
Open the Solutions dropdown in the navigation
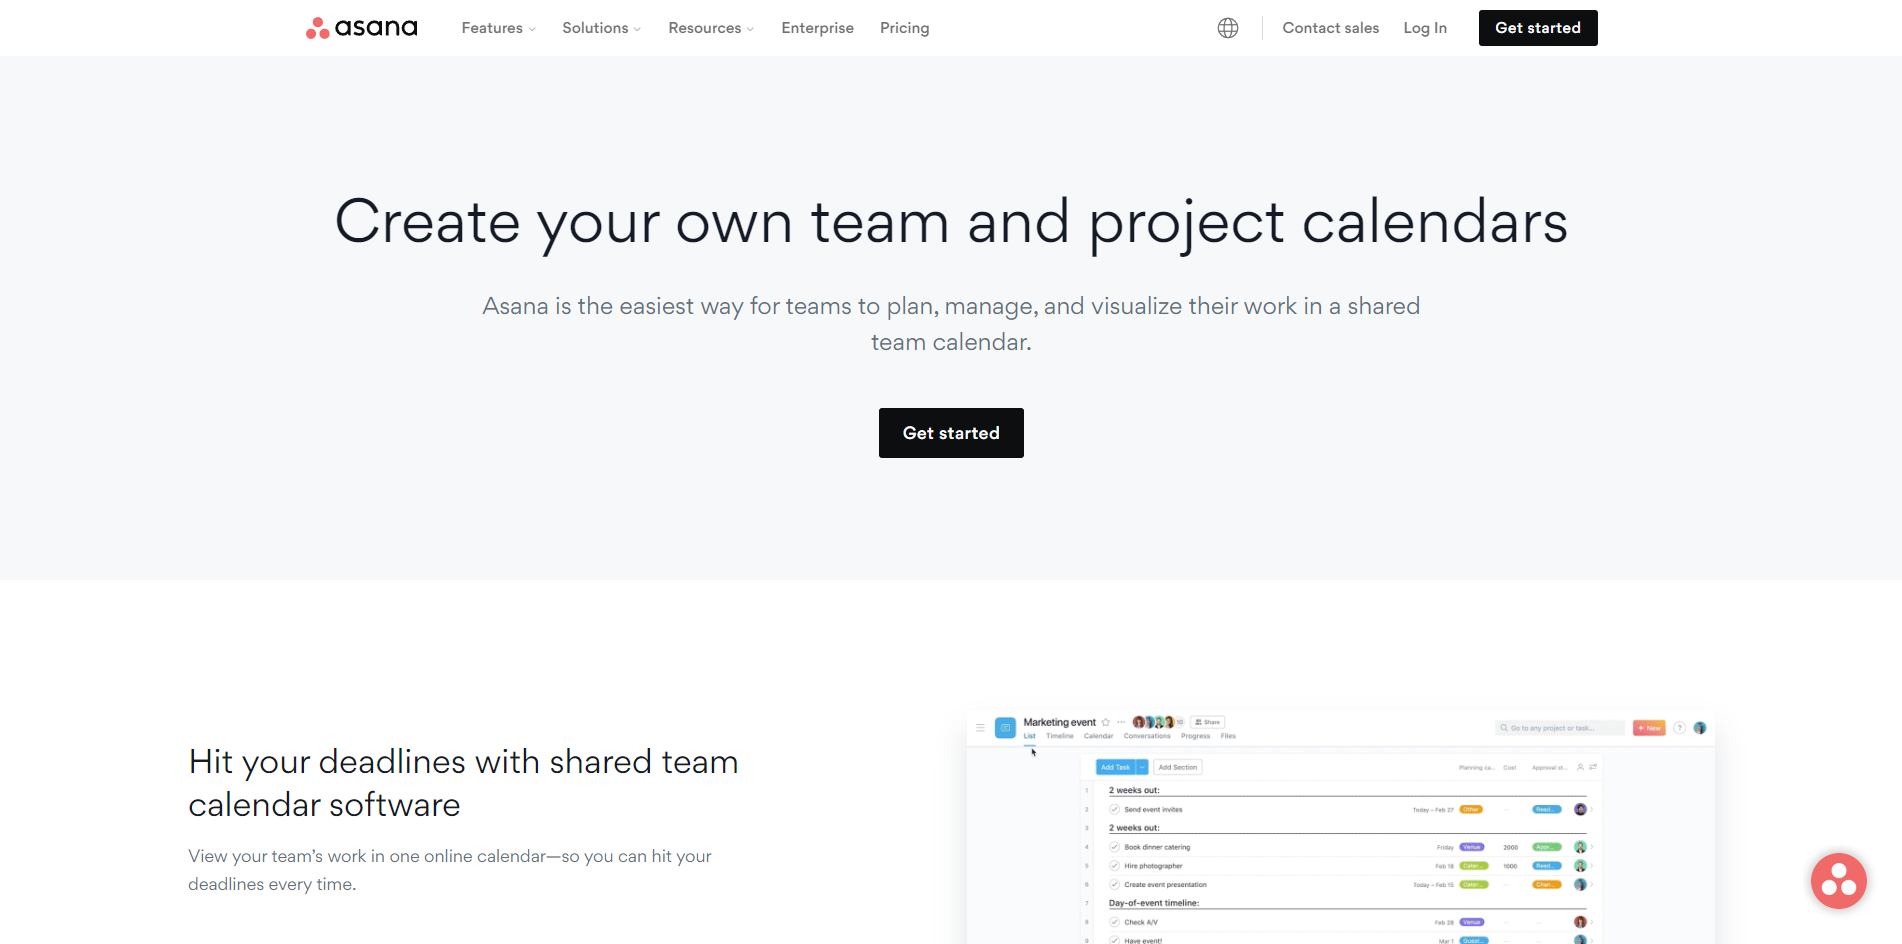601,28
